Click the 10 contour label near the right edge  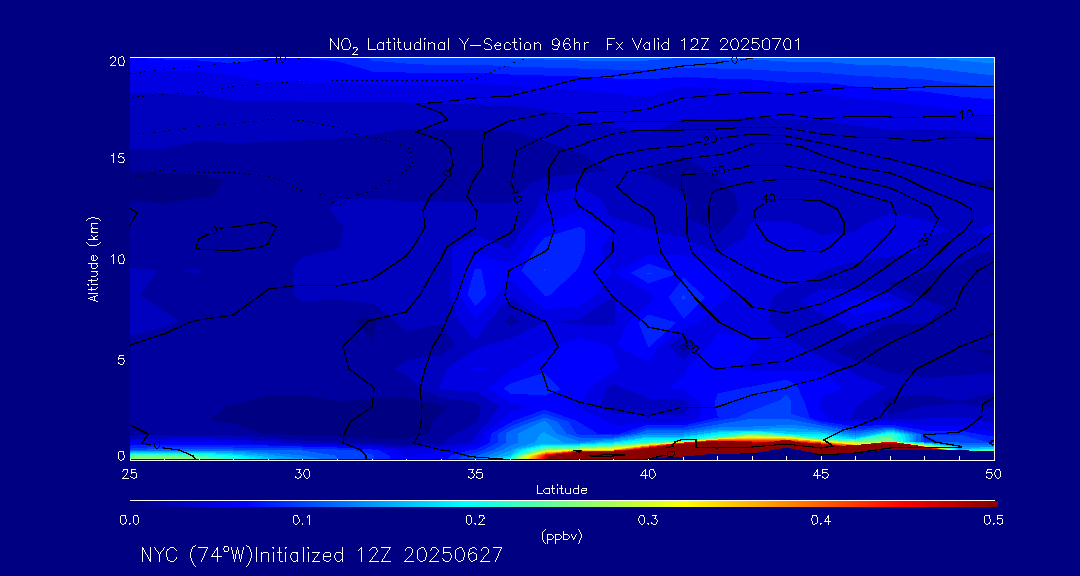point(966,114)
